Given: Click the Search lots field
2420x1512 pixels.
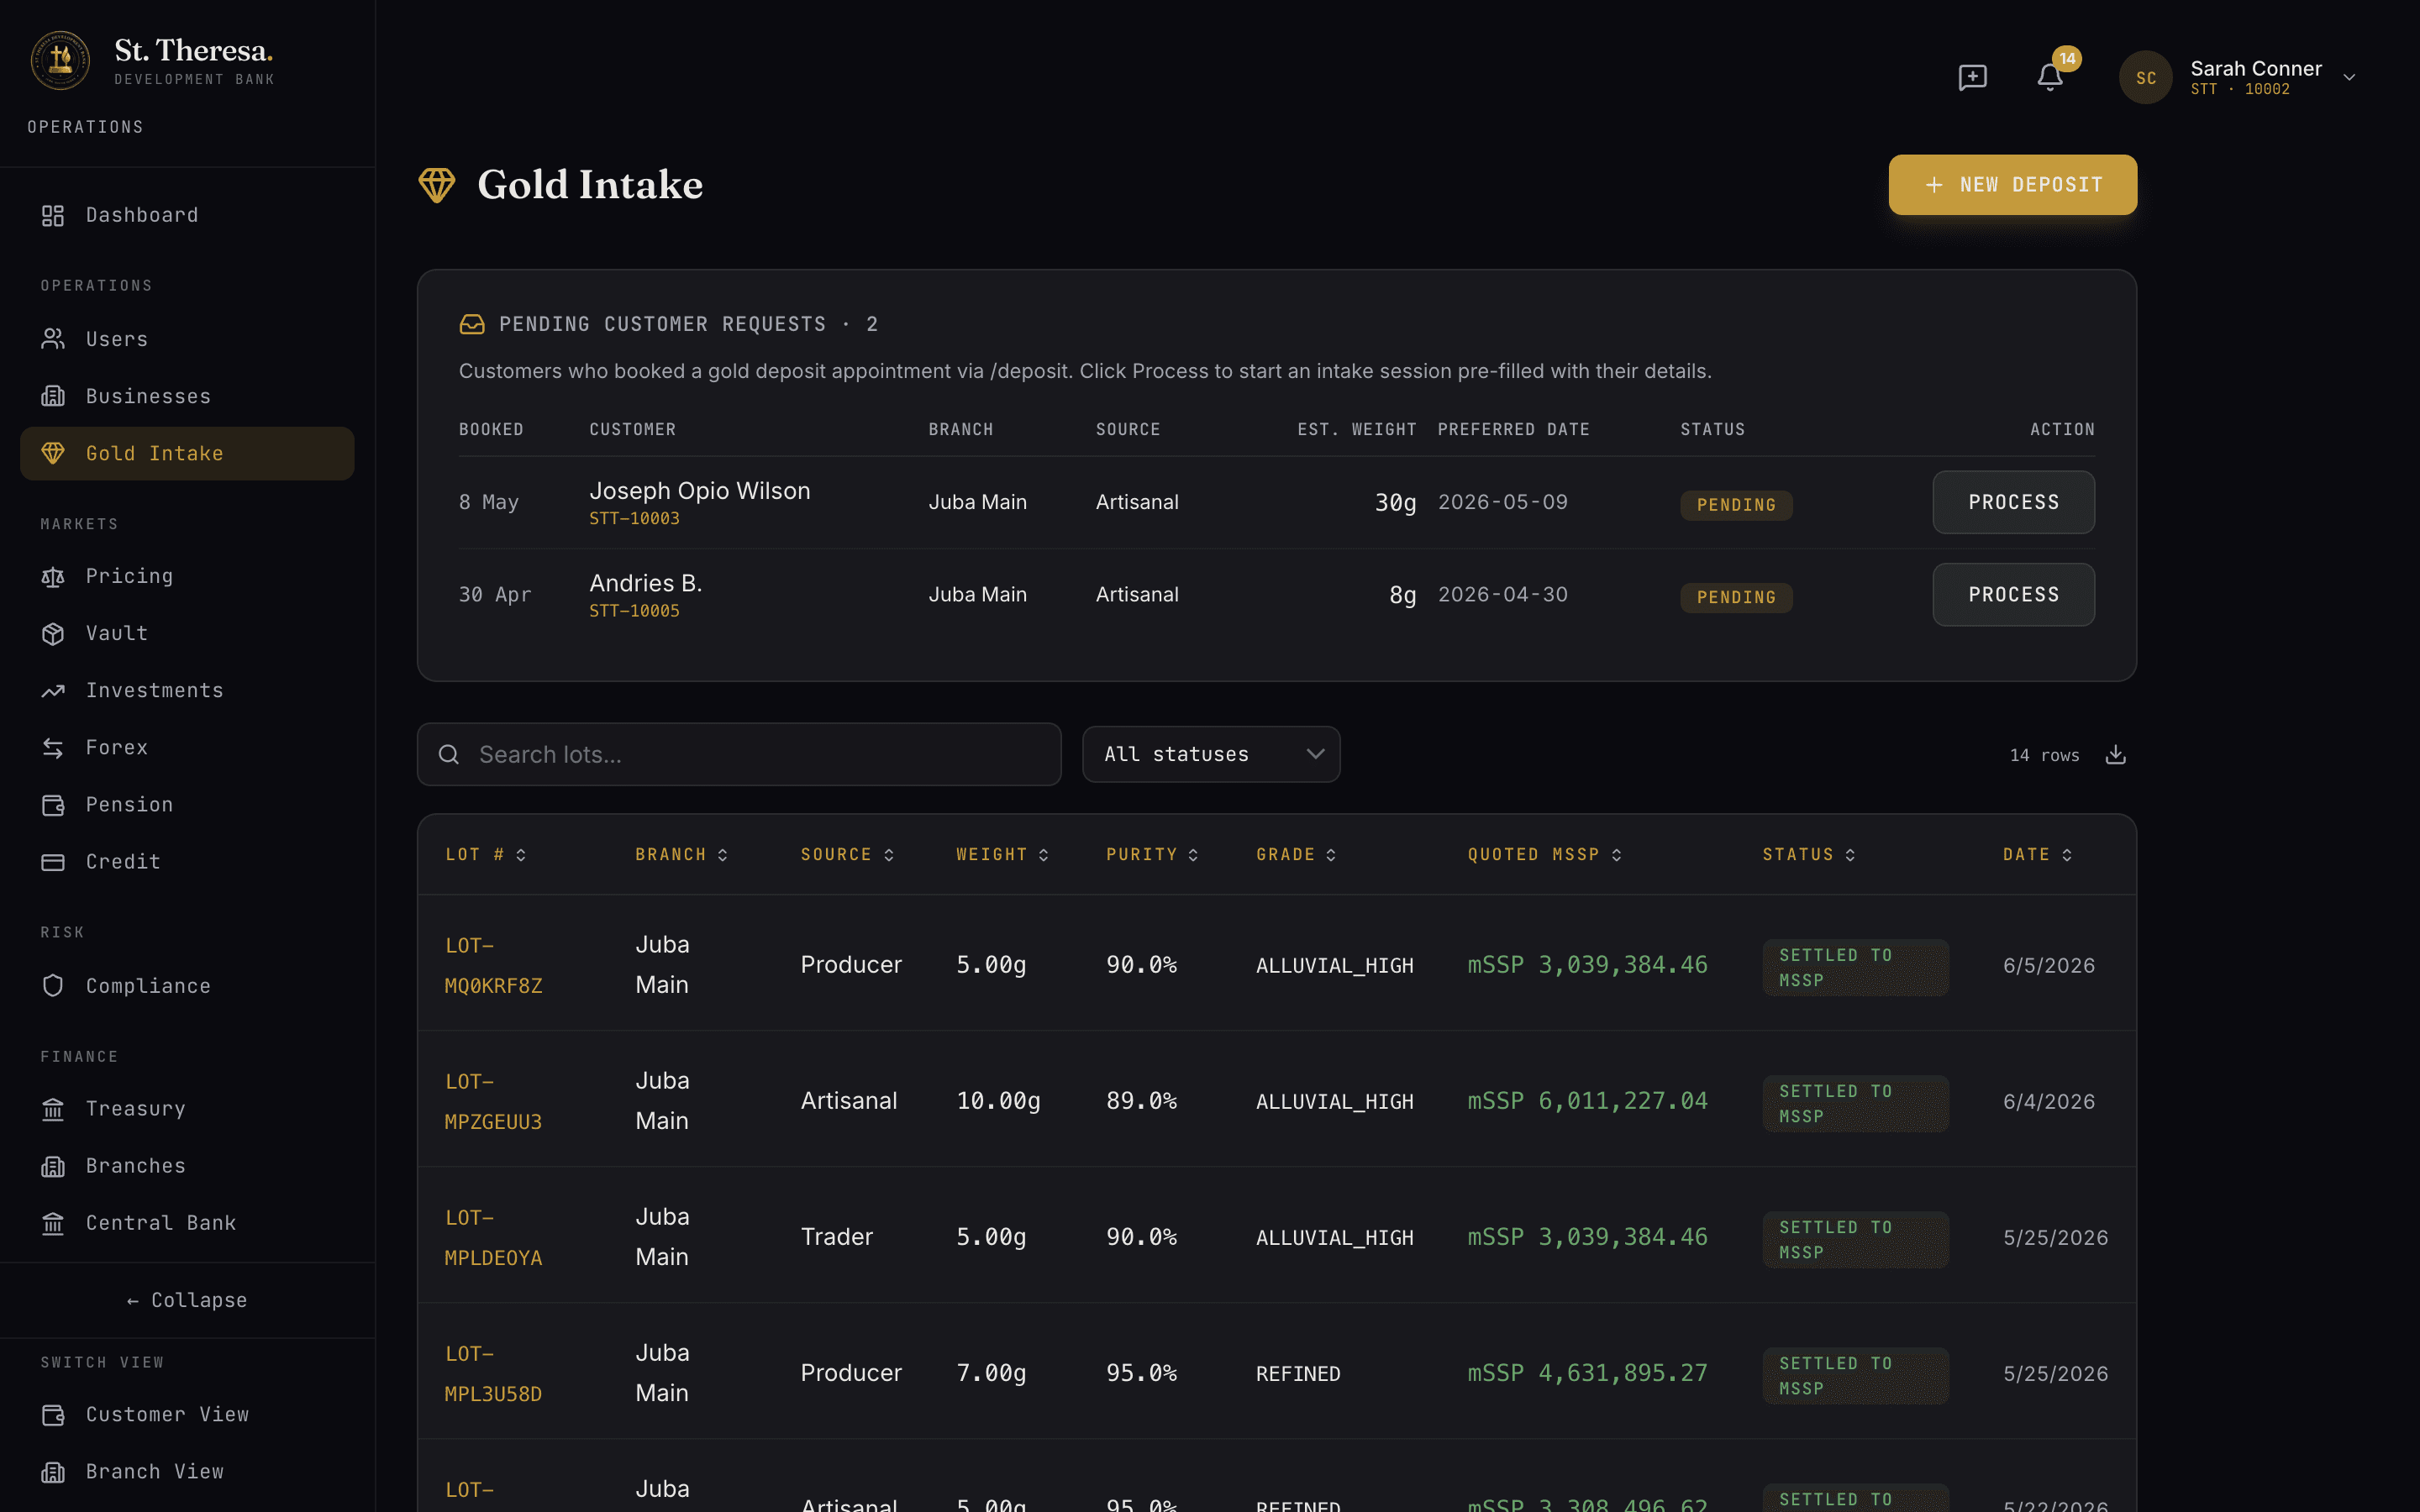Looking at the screenshot, I should pyautogui.click(x=739, y=754).
